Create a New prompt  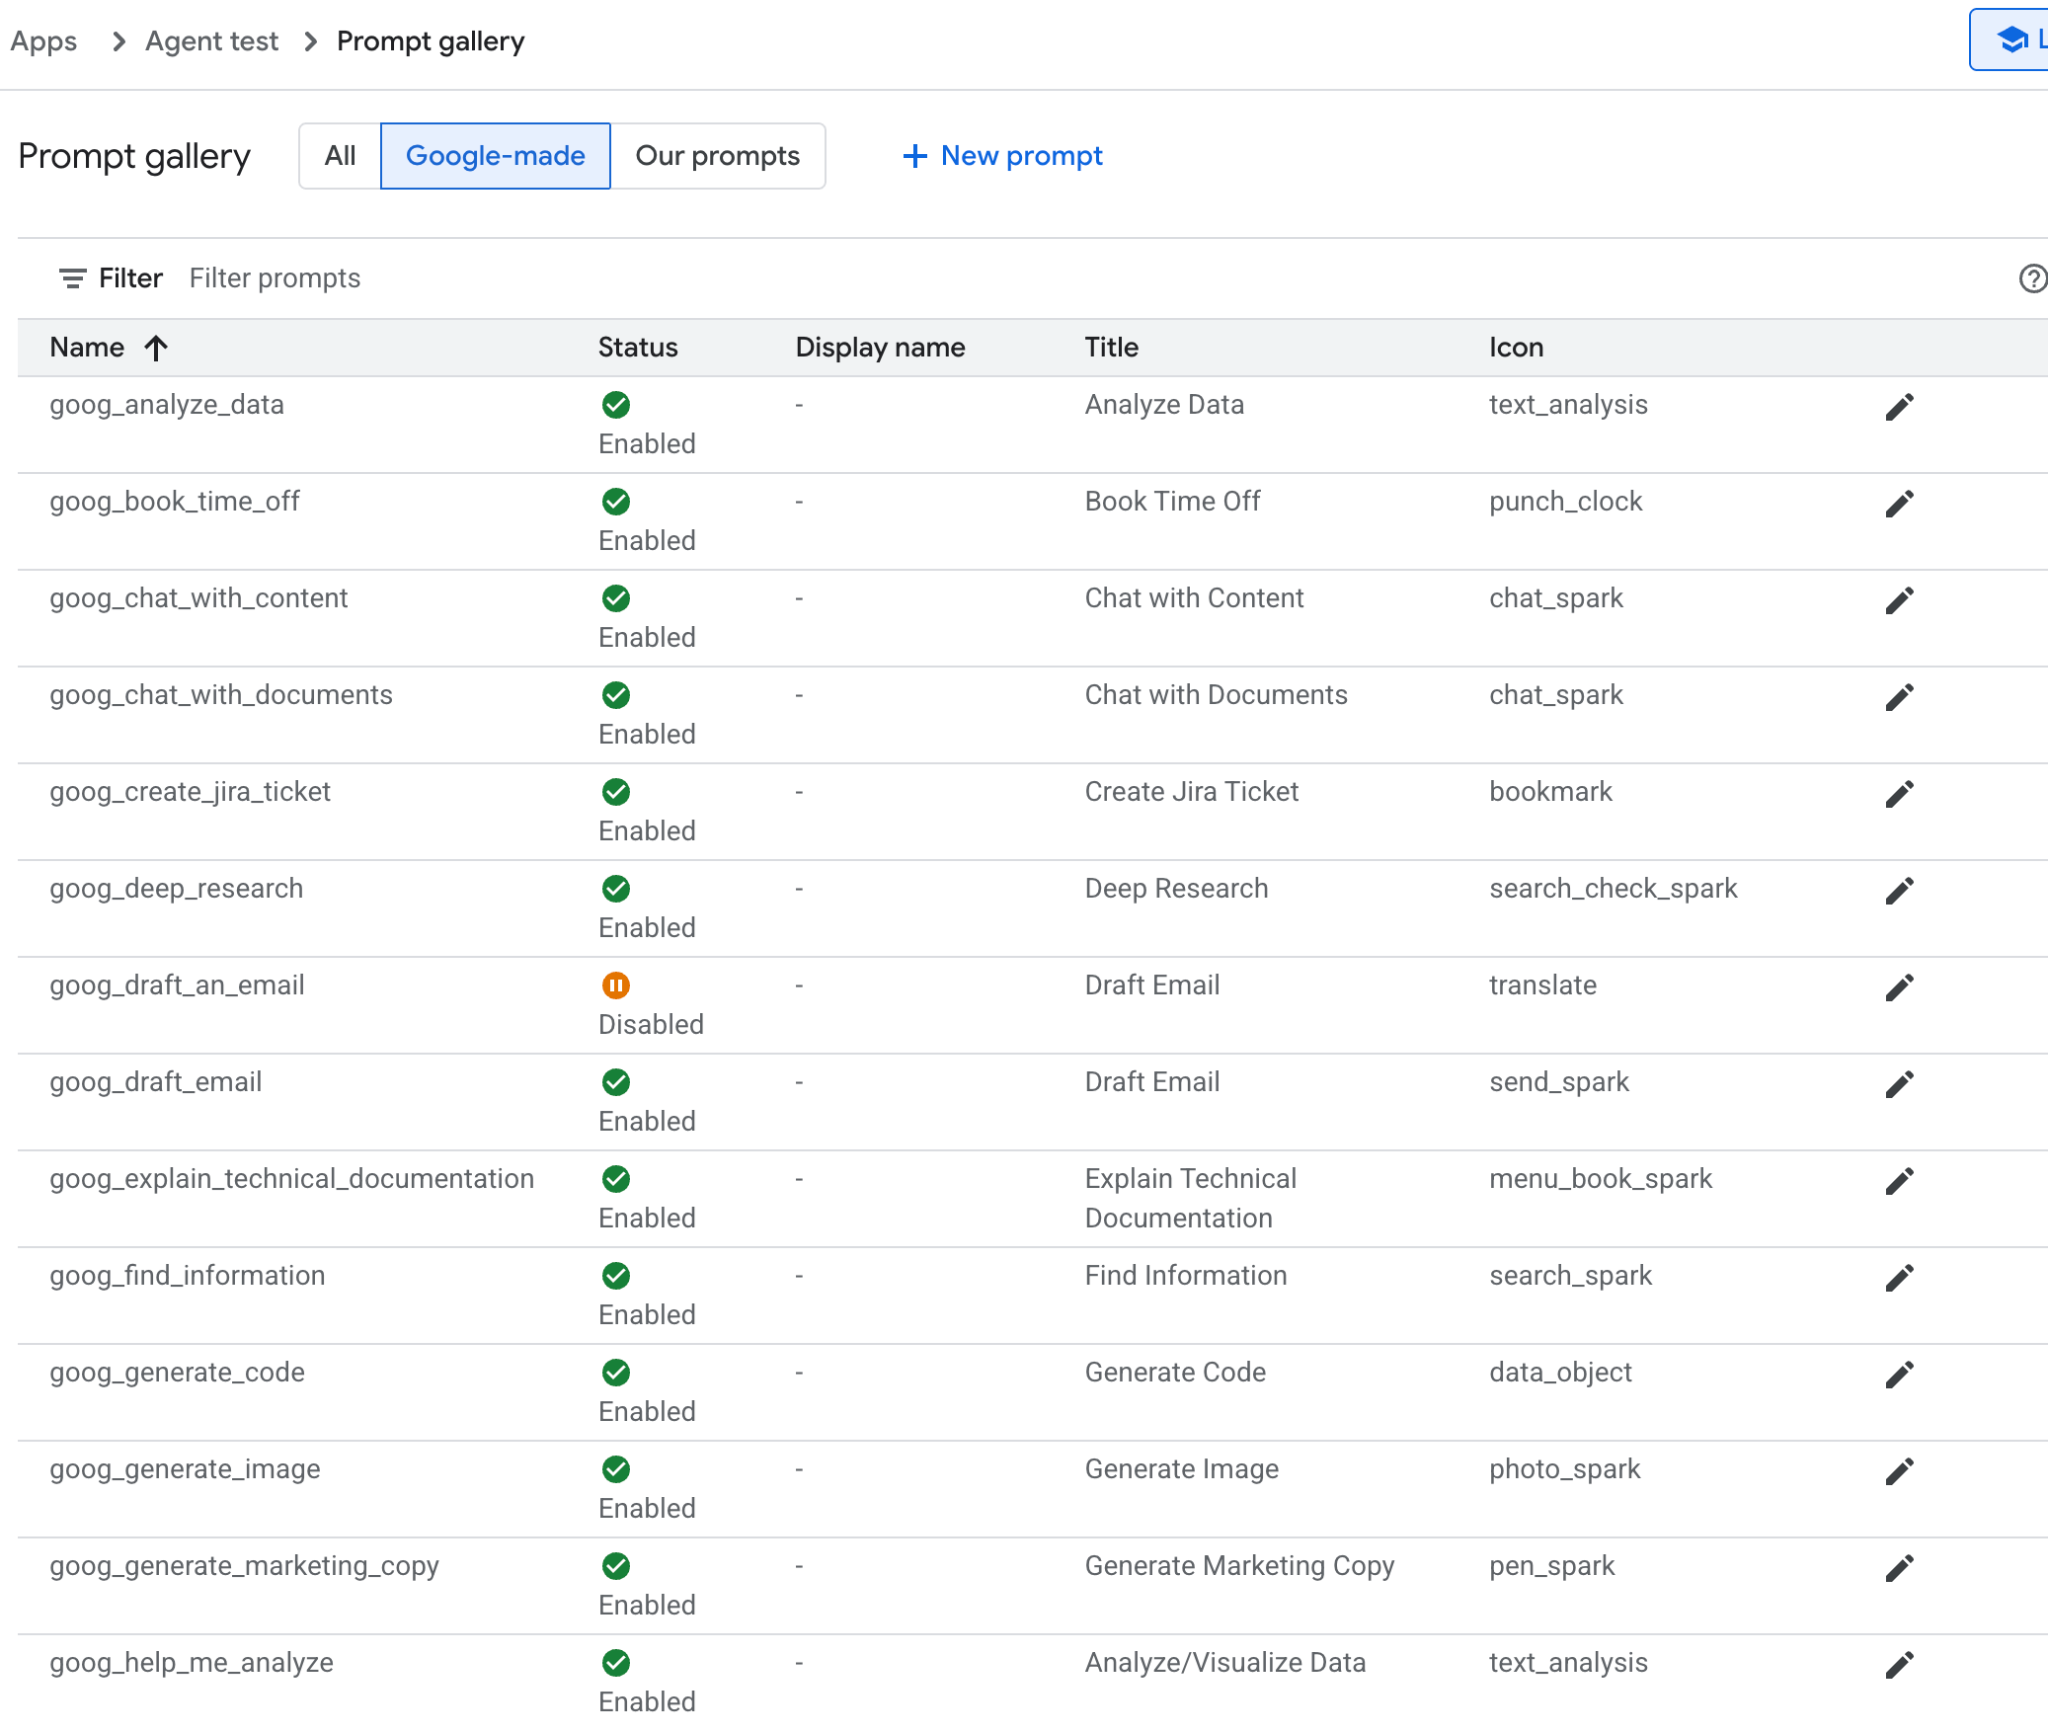1002,156
